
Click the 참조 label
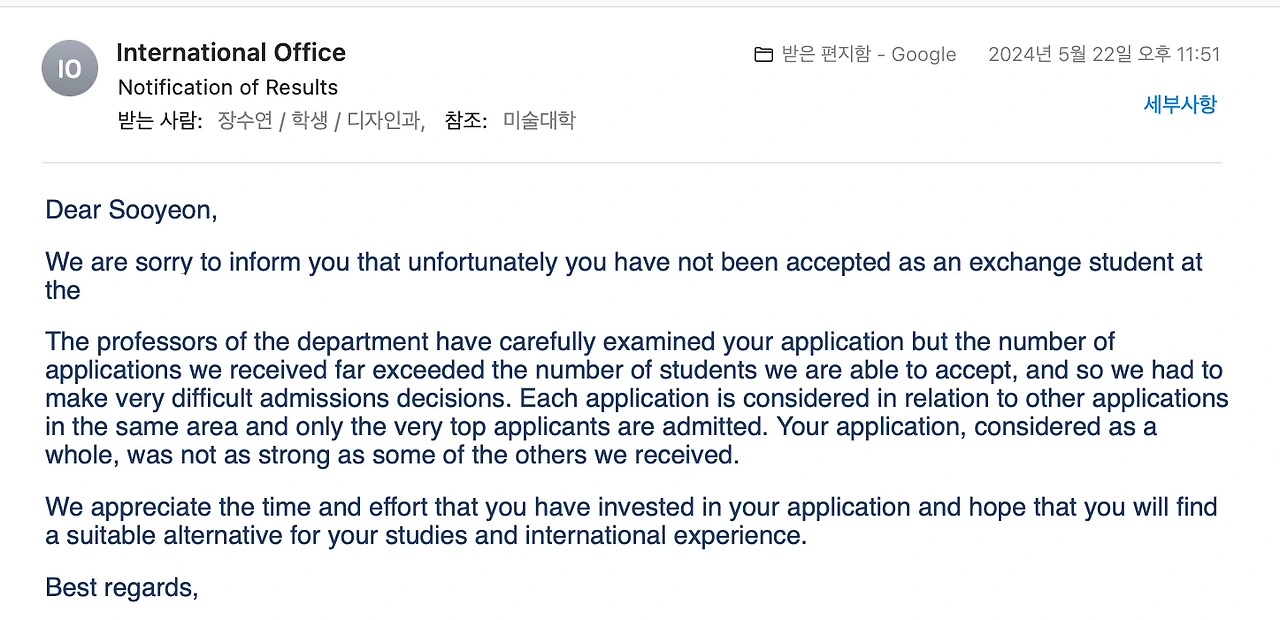pyautogui.click(x=465, y=121)
